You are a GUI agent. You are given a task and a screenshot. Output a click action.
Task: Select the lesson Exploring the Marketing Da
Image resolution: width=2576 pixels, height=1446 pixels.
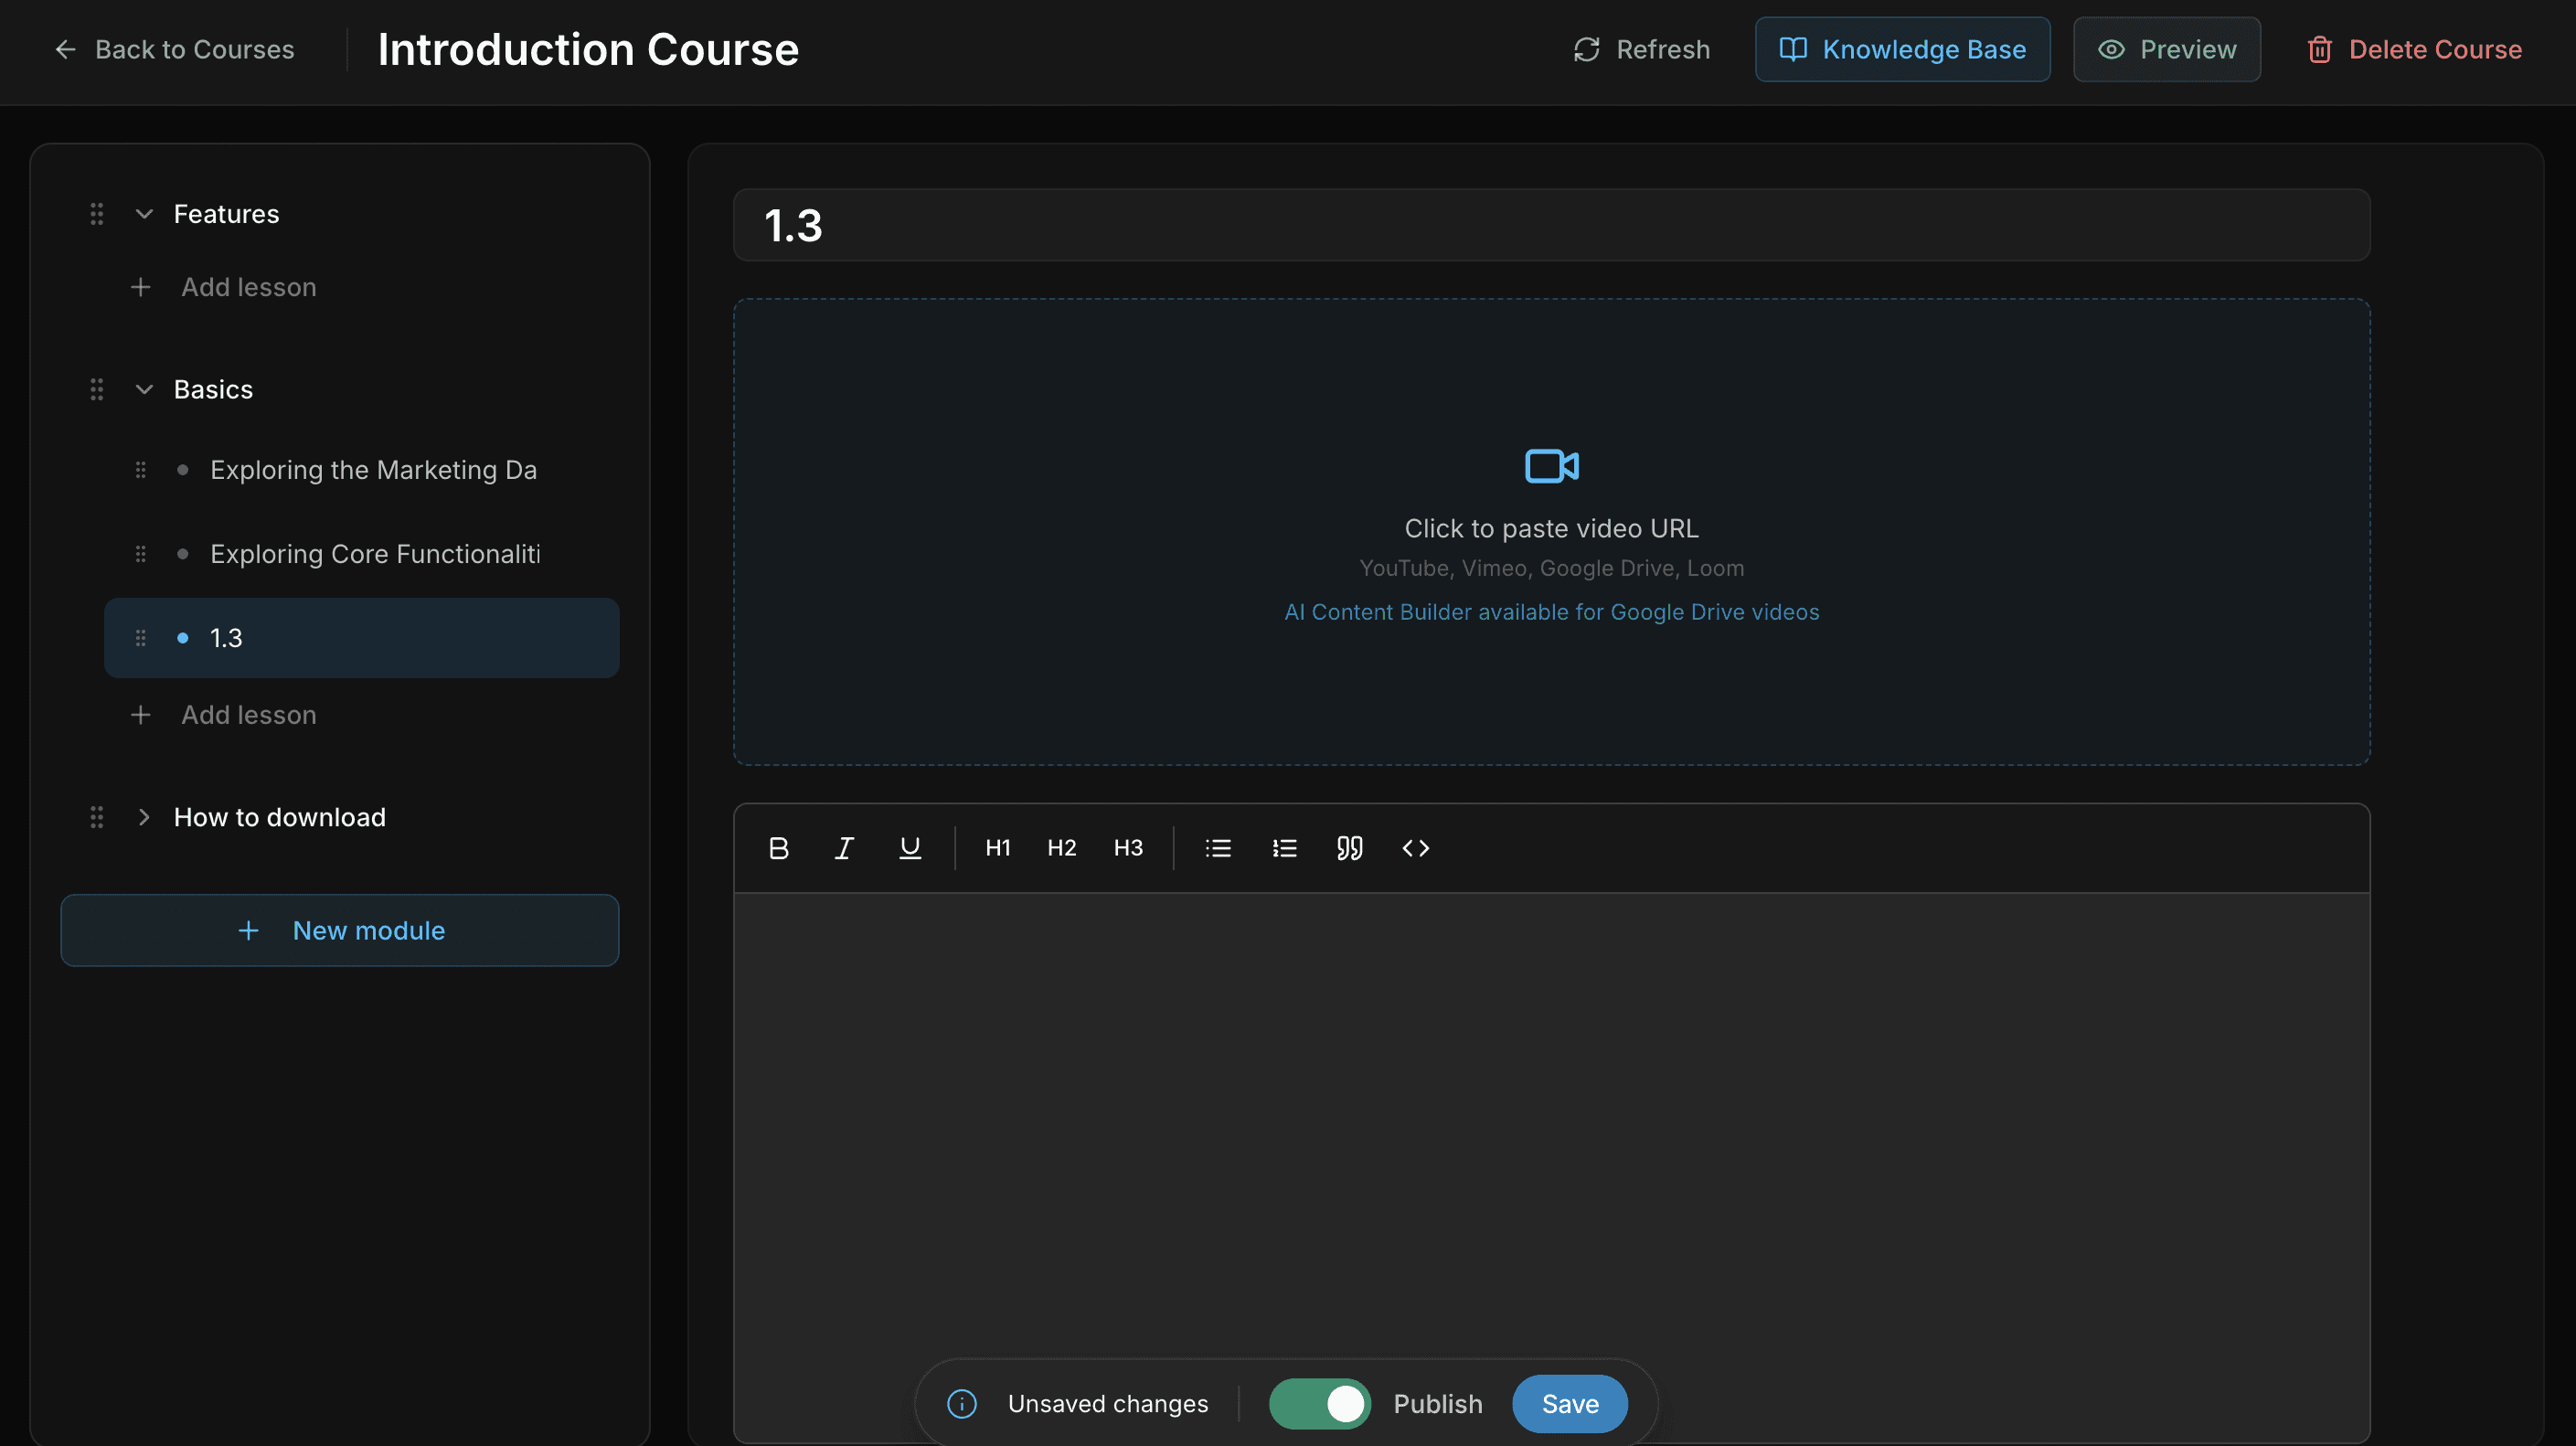(x=373, y=469)
